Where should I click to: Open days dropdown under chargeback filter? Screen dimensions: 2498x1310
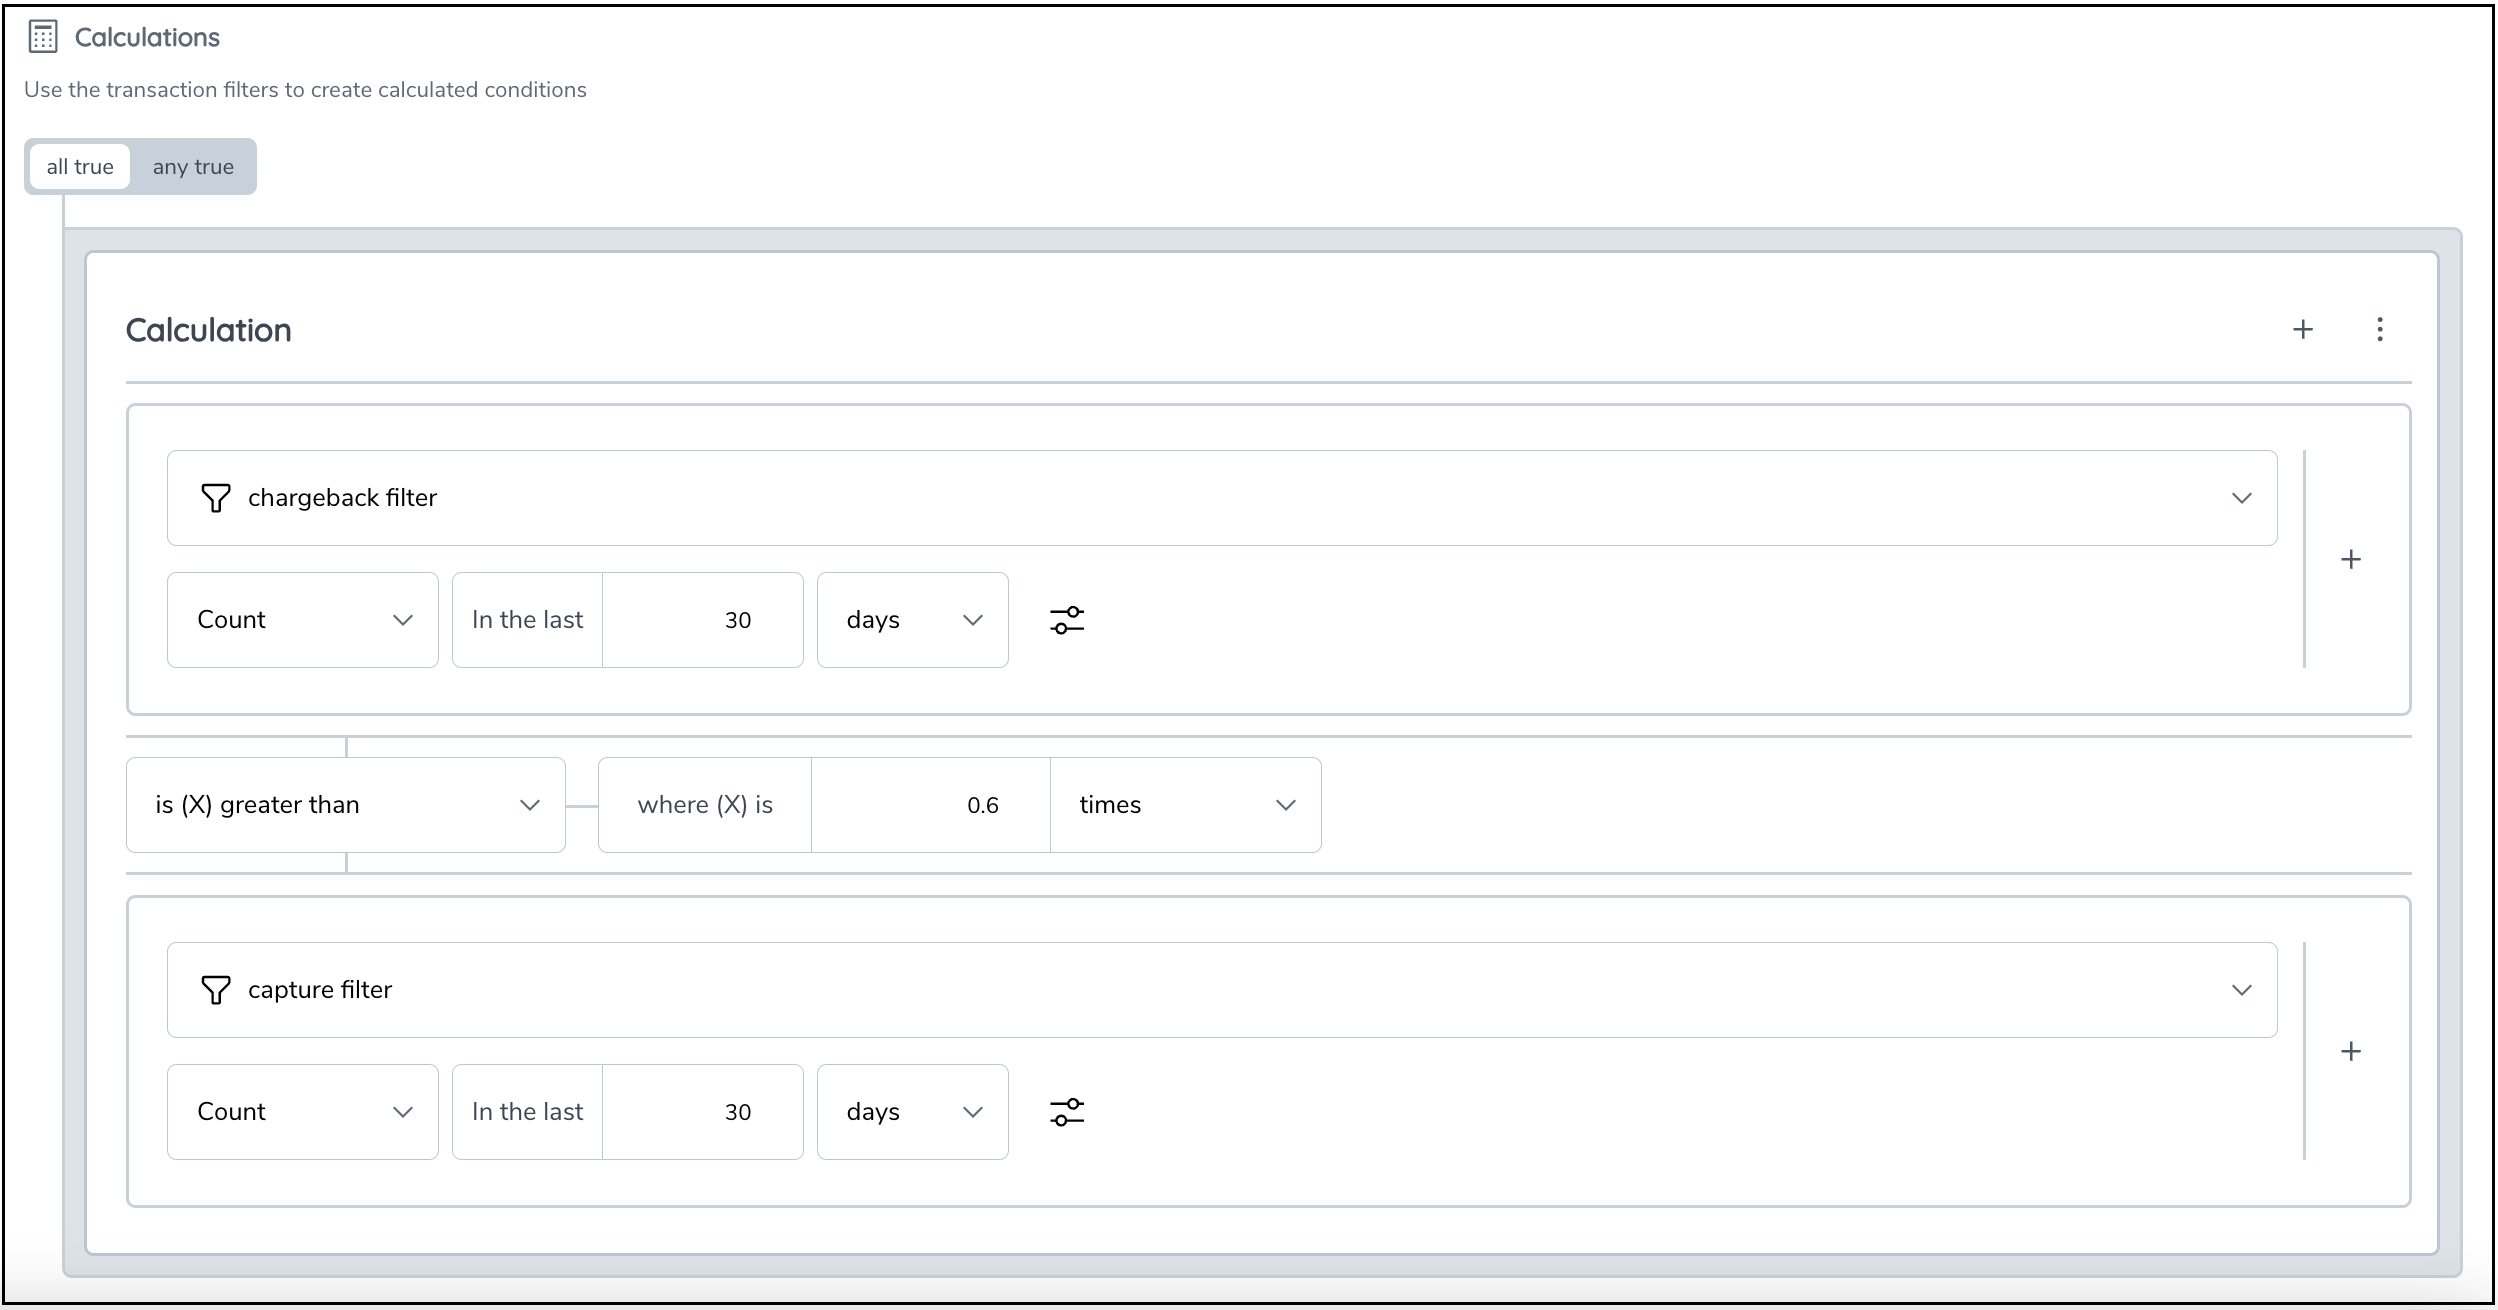912,620
